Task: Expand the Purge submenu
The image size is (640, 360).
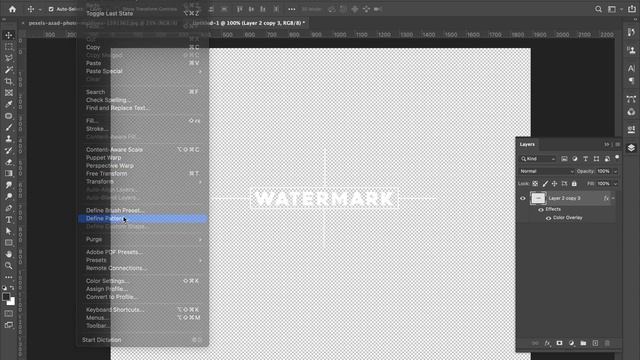Action: tap(142, 240)
